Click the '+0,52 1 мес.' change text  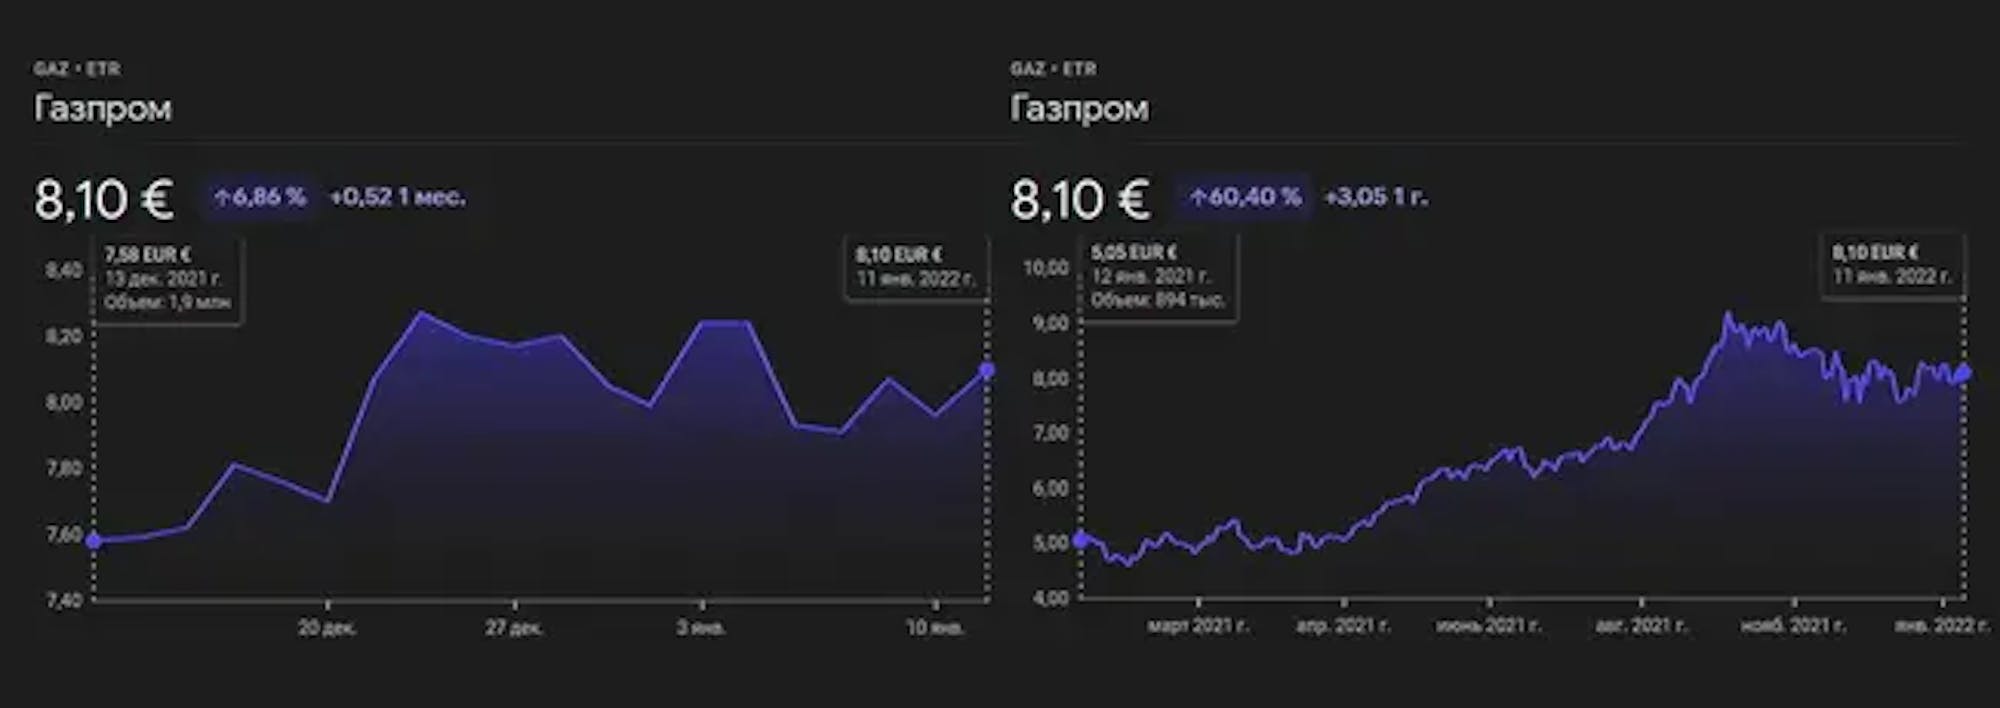pos(397,197)
